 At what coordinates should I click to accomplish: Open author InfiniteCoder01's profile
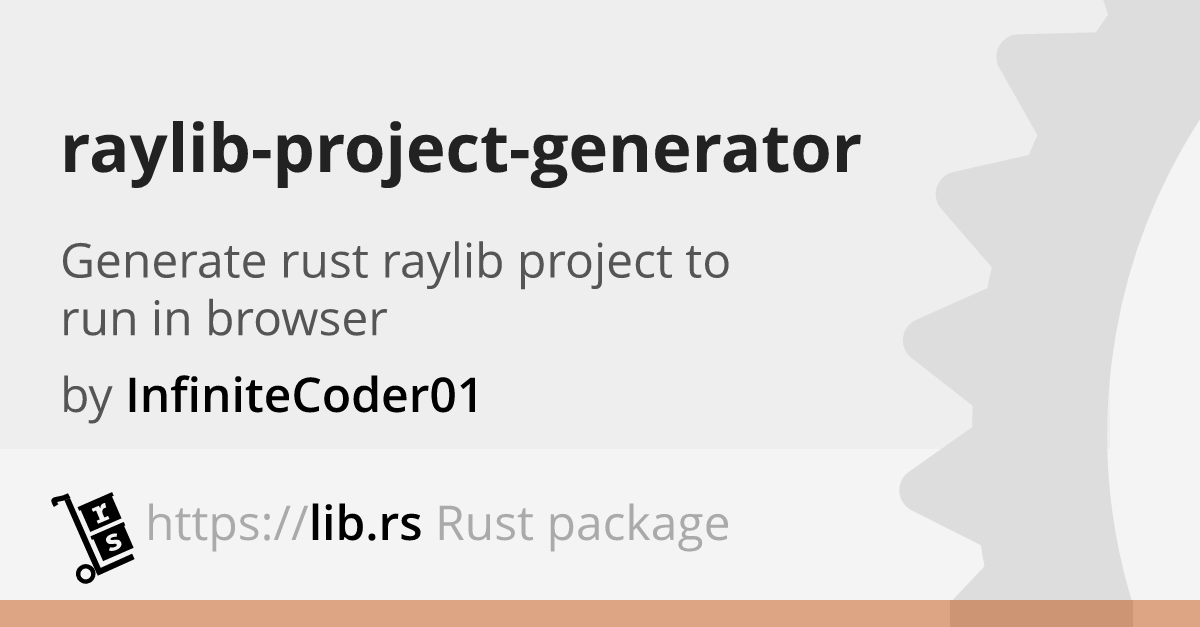click(304, 397)
